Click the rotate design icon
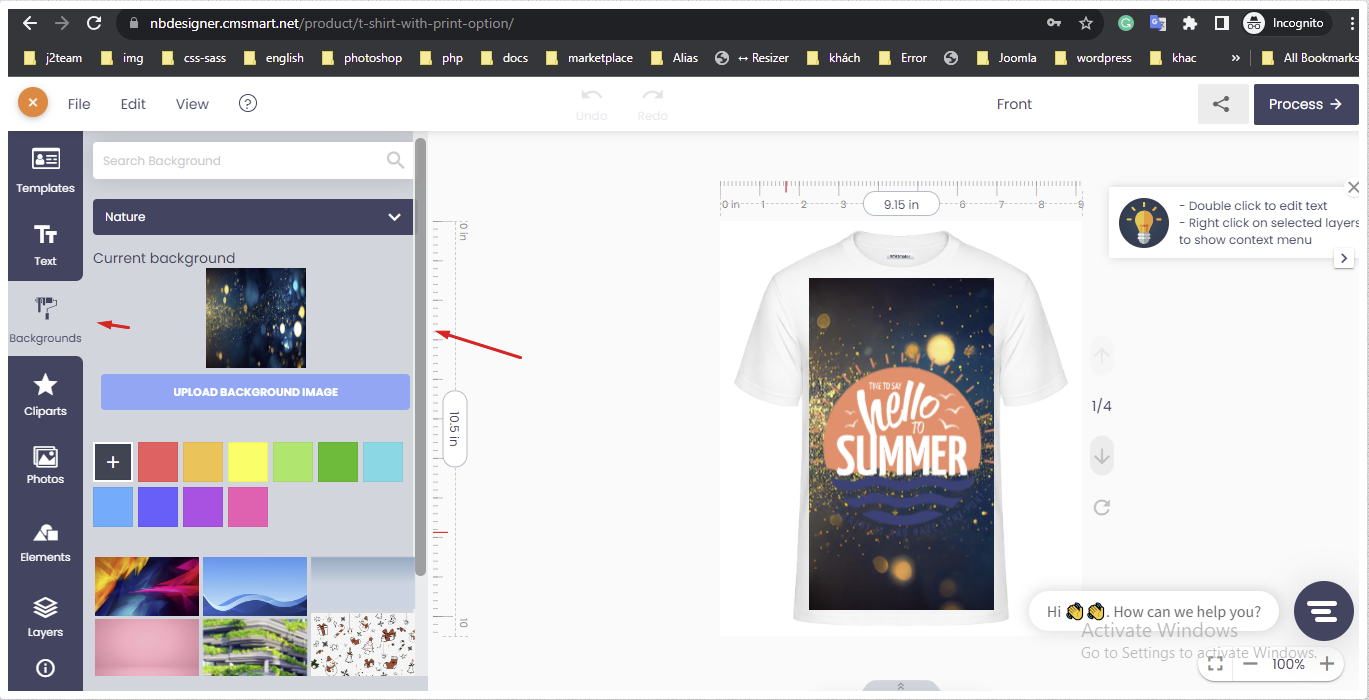This screenshot has width=1369, height=700. pos(1101,507)
